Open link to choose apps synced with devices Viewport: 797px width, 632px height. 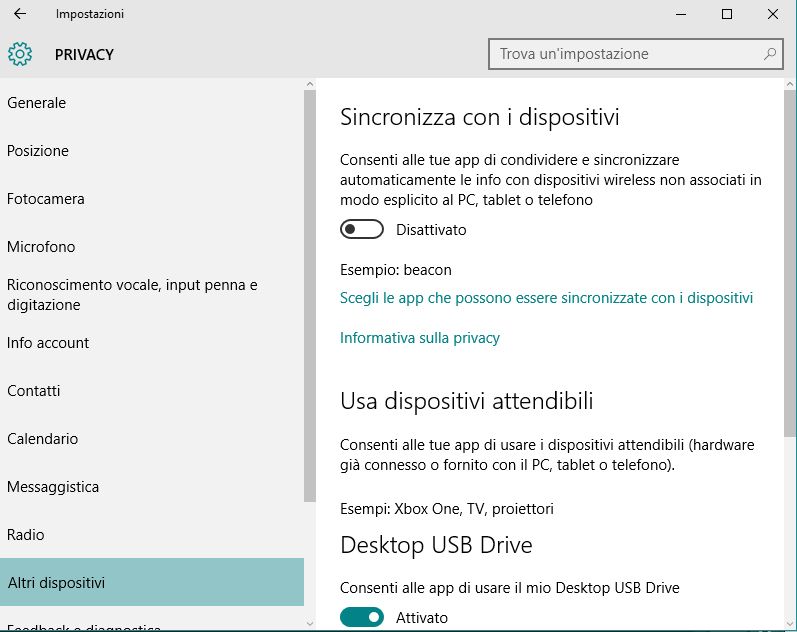[546, 298]
